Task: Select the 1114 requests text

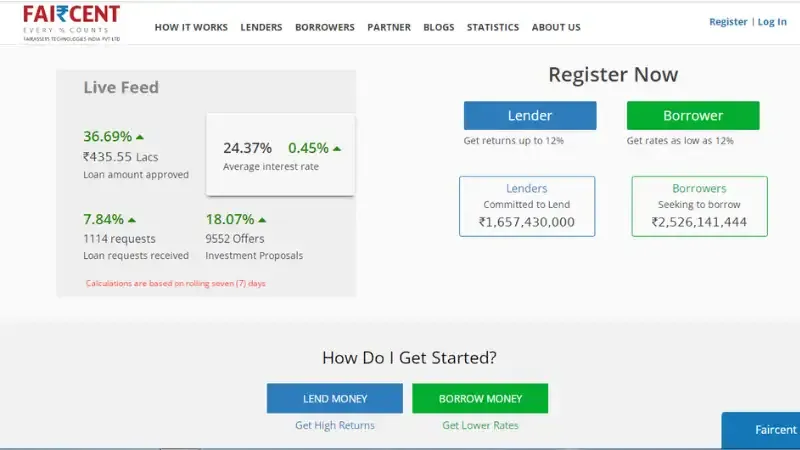Action: (x=119, y=239)
